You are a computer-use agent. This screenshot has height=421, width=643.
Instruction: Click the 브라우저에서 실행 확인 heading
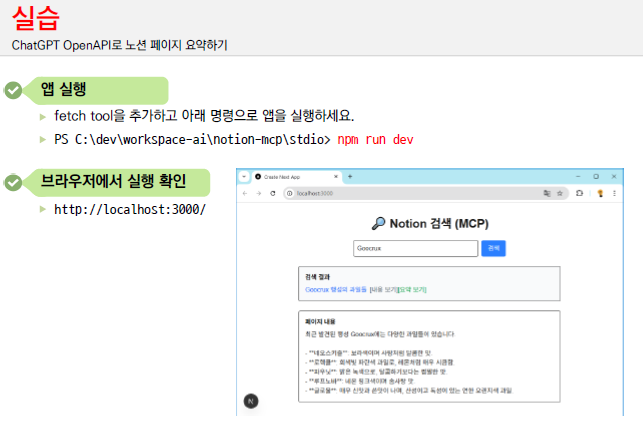pyautogui.click(x=113, y=181)
